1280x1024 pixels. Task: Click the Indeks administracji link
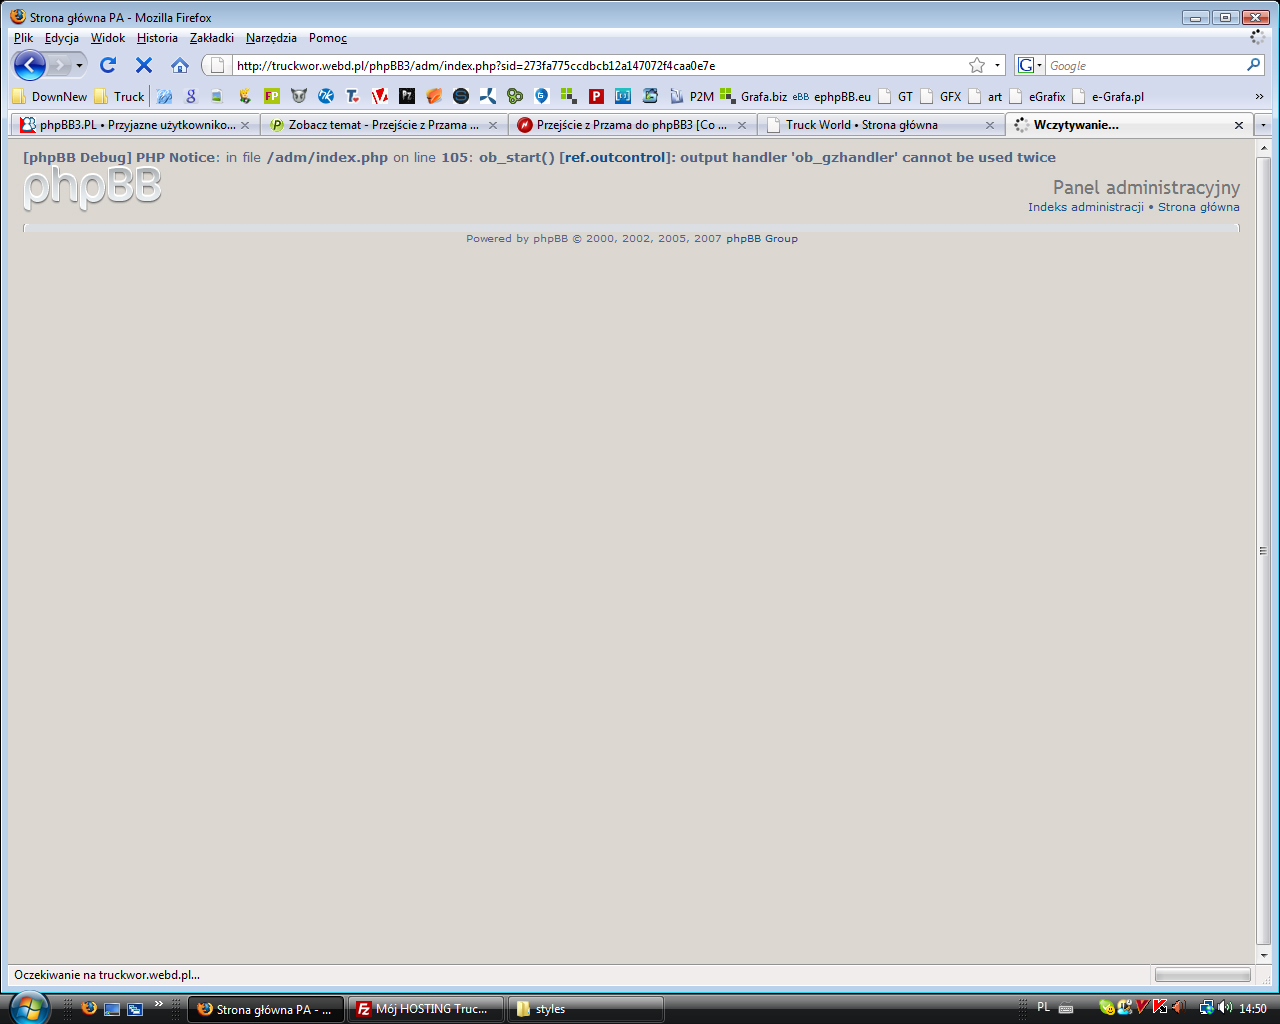click(x=1085, y=207)
